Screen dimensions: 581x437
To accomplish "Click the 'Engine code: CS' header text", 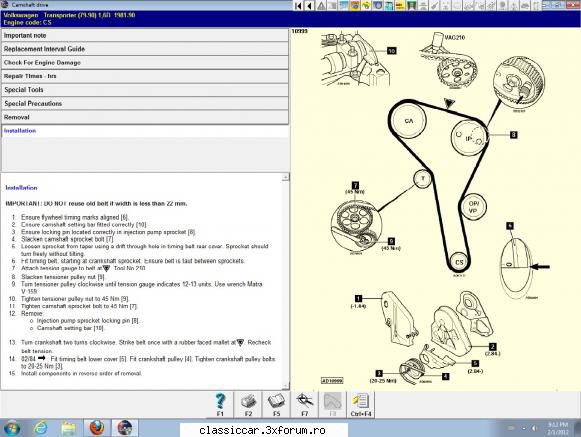I will click(x=27, y=22).
